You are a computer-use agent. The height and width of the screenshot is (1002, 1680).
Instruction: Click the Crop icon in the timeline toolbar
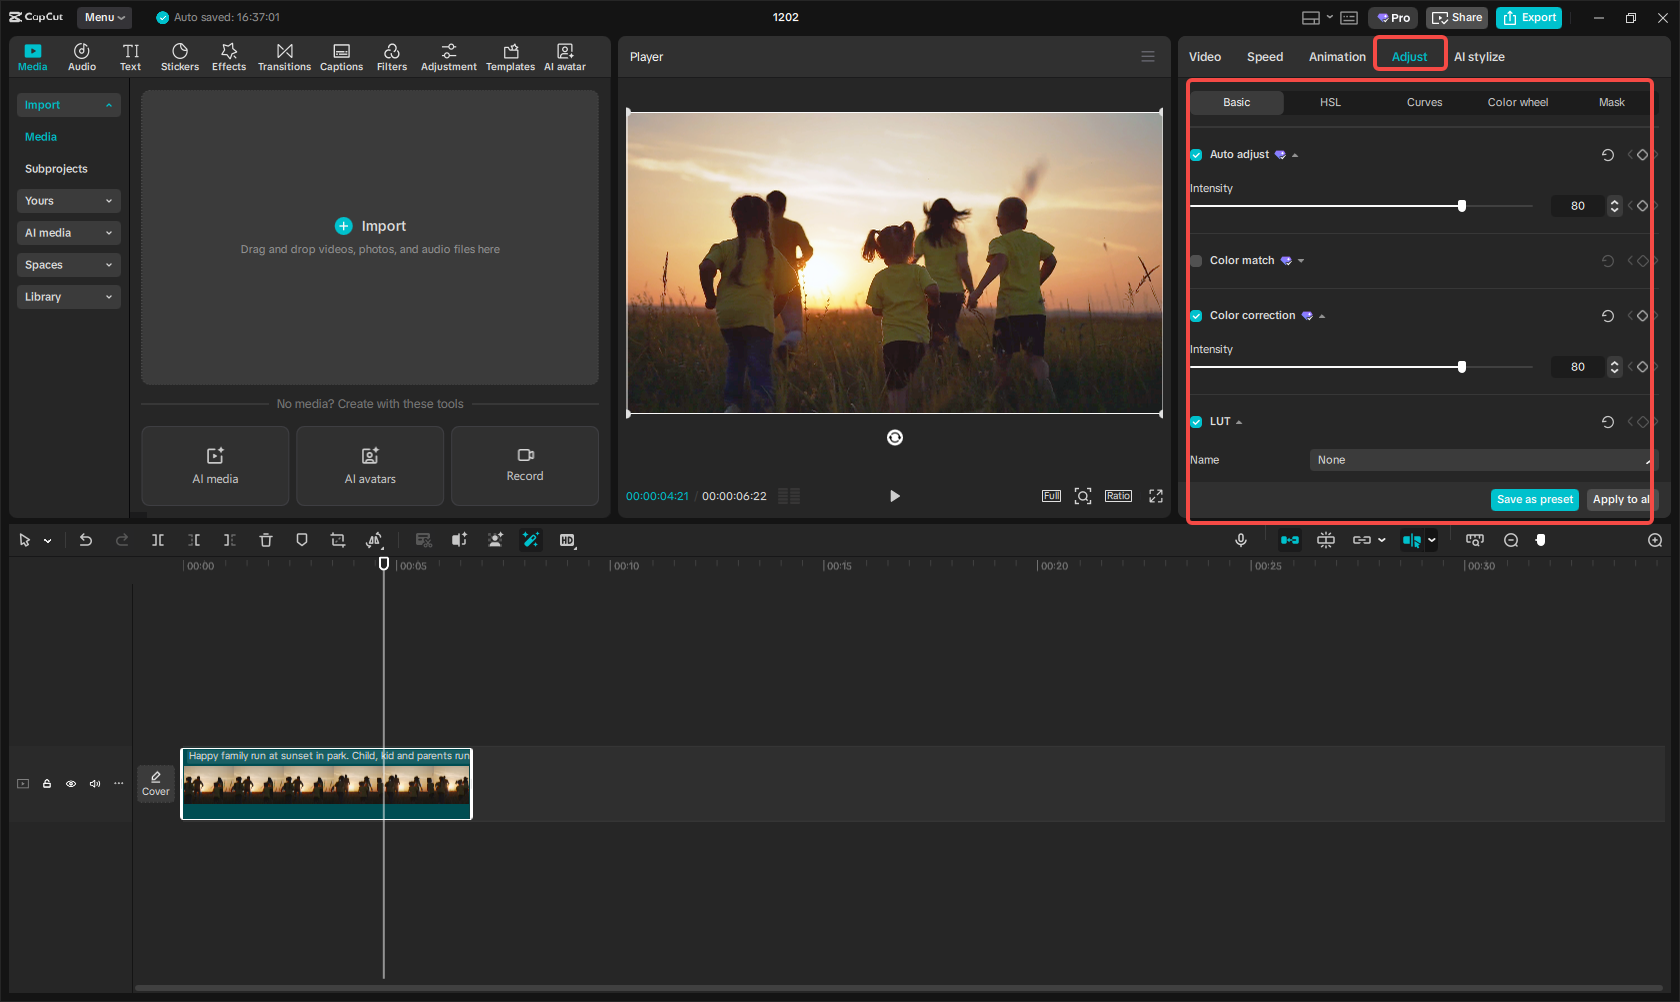(338, 540)
